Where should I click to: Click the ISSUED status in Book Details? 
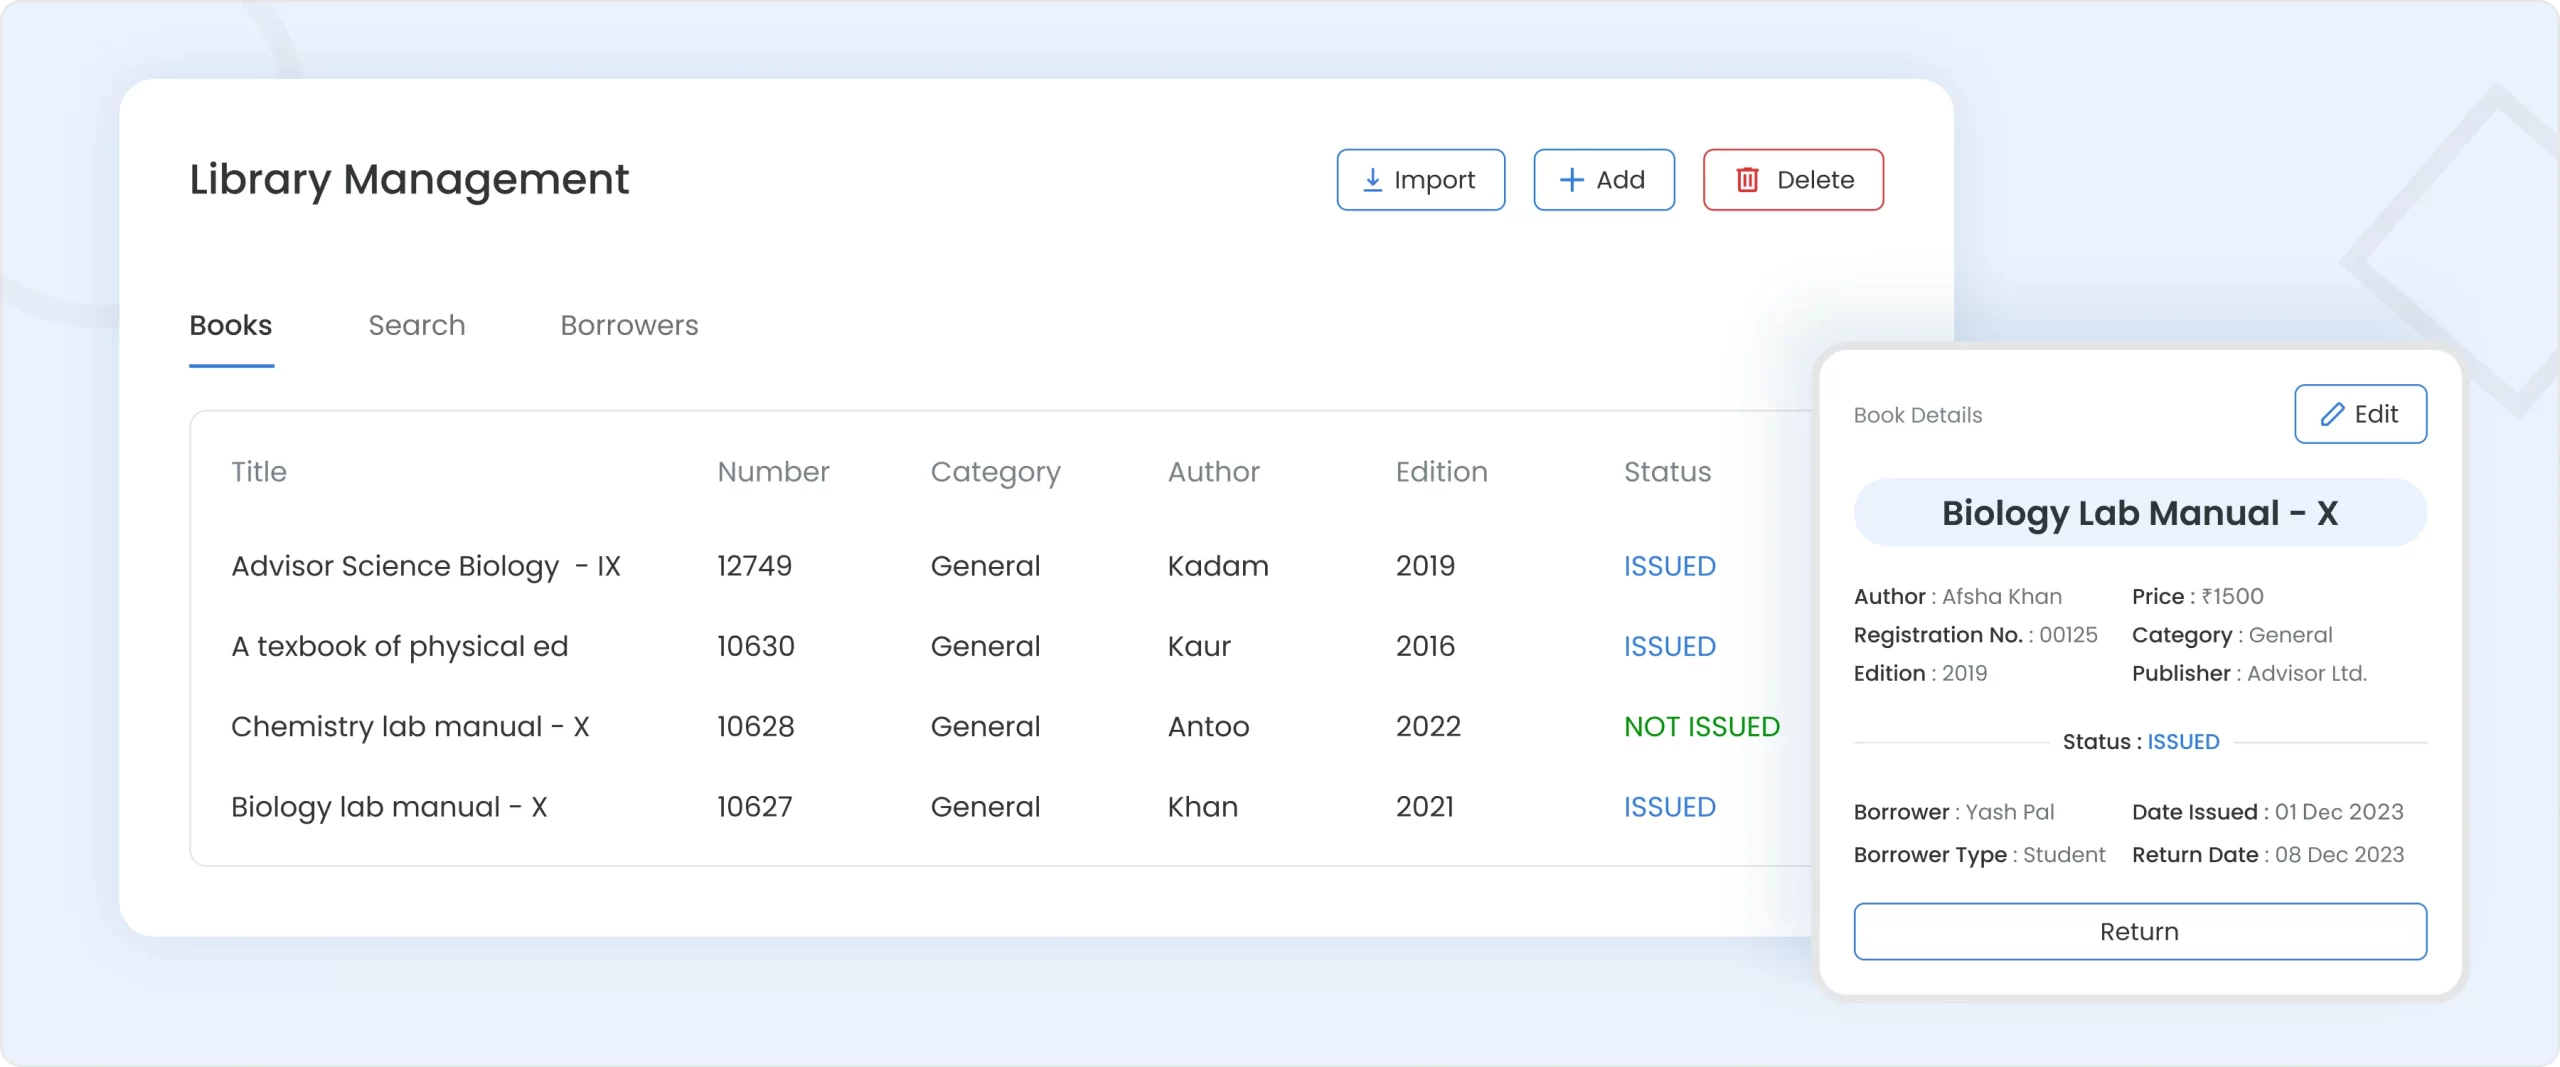(x=2185, y=741)
